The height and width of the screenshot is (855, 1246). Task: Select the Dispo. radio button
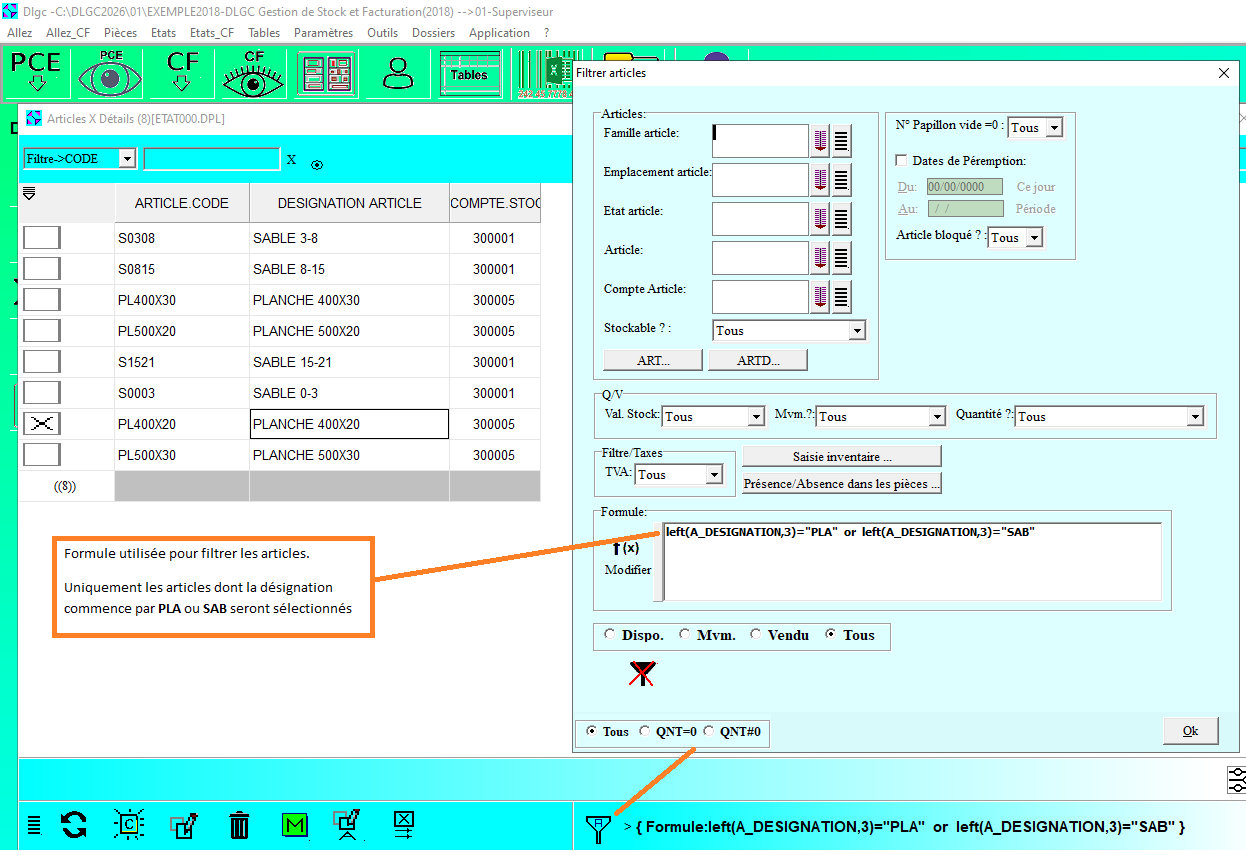coord(611,634)
